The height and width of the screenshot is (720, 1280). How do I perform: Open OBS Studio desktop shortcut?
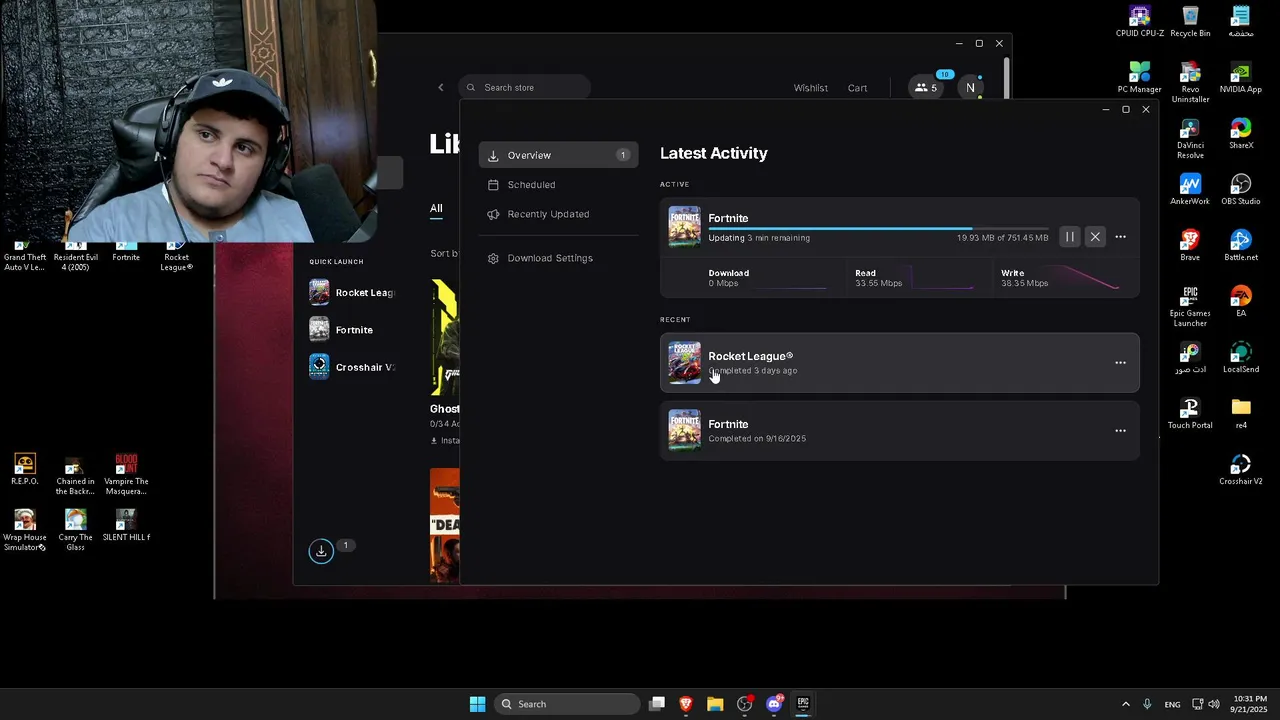(1241, 189)
